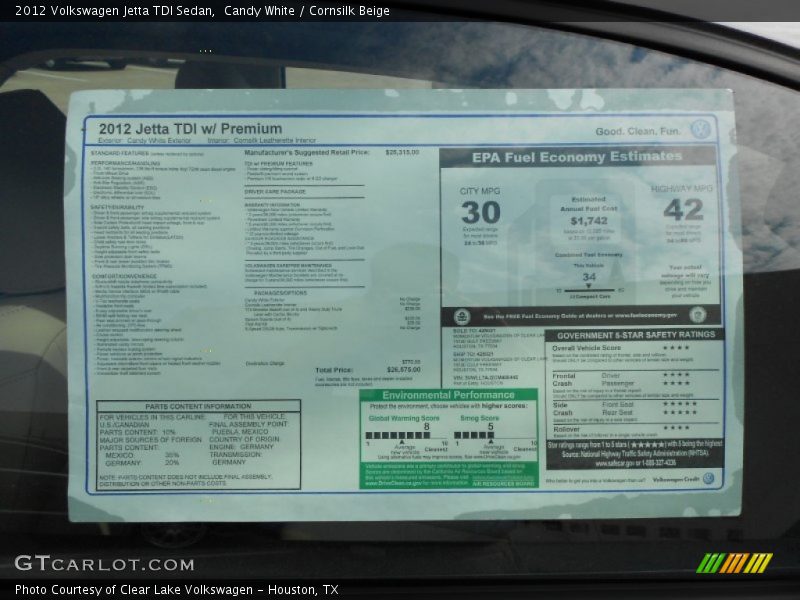The image size is (800, 600).
Task: Click the "Driver Care Package" heading
Action: (x=275, y=192)
